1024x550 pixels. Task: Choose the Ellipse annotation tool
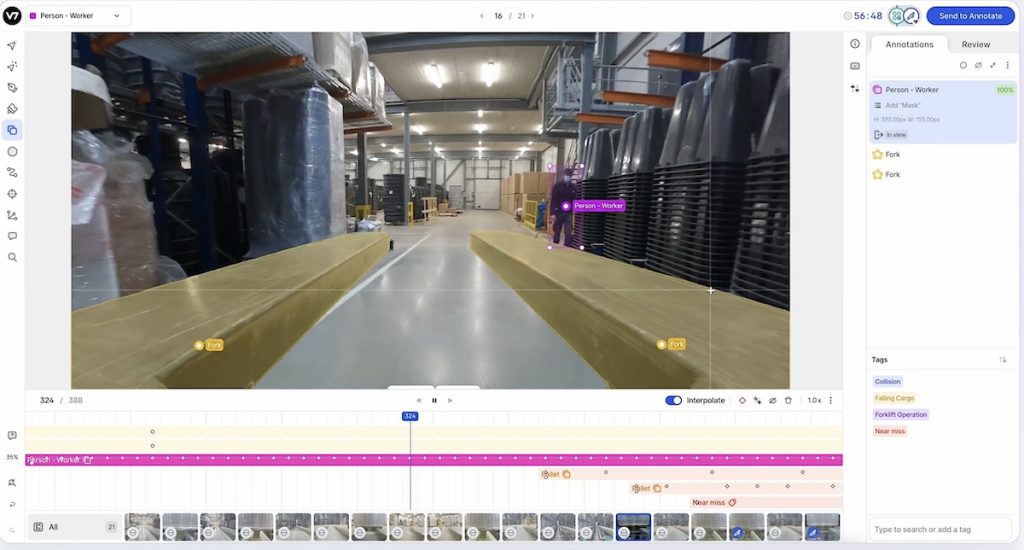12,151
